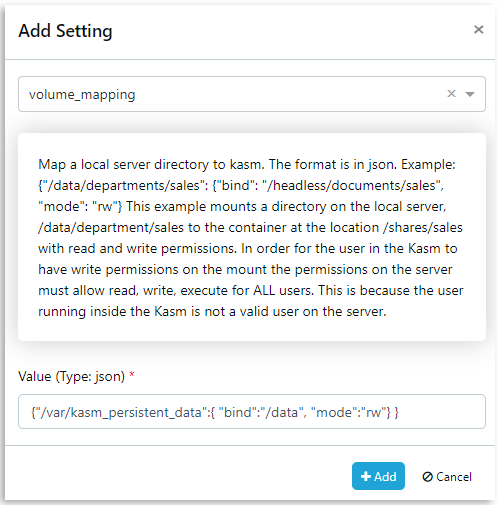
Task: Click the plus icon on the Add button
Action: [366, 476]
